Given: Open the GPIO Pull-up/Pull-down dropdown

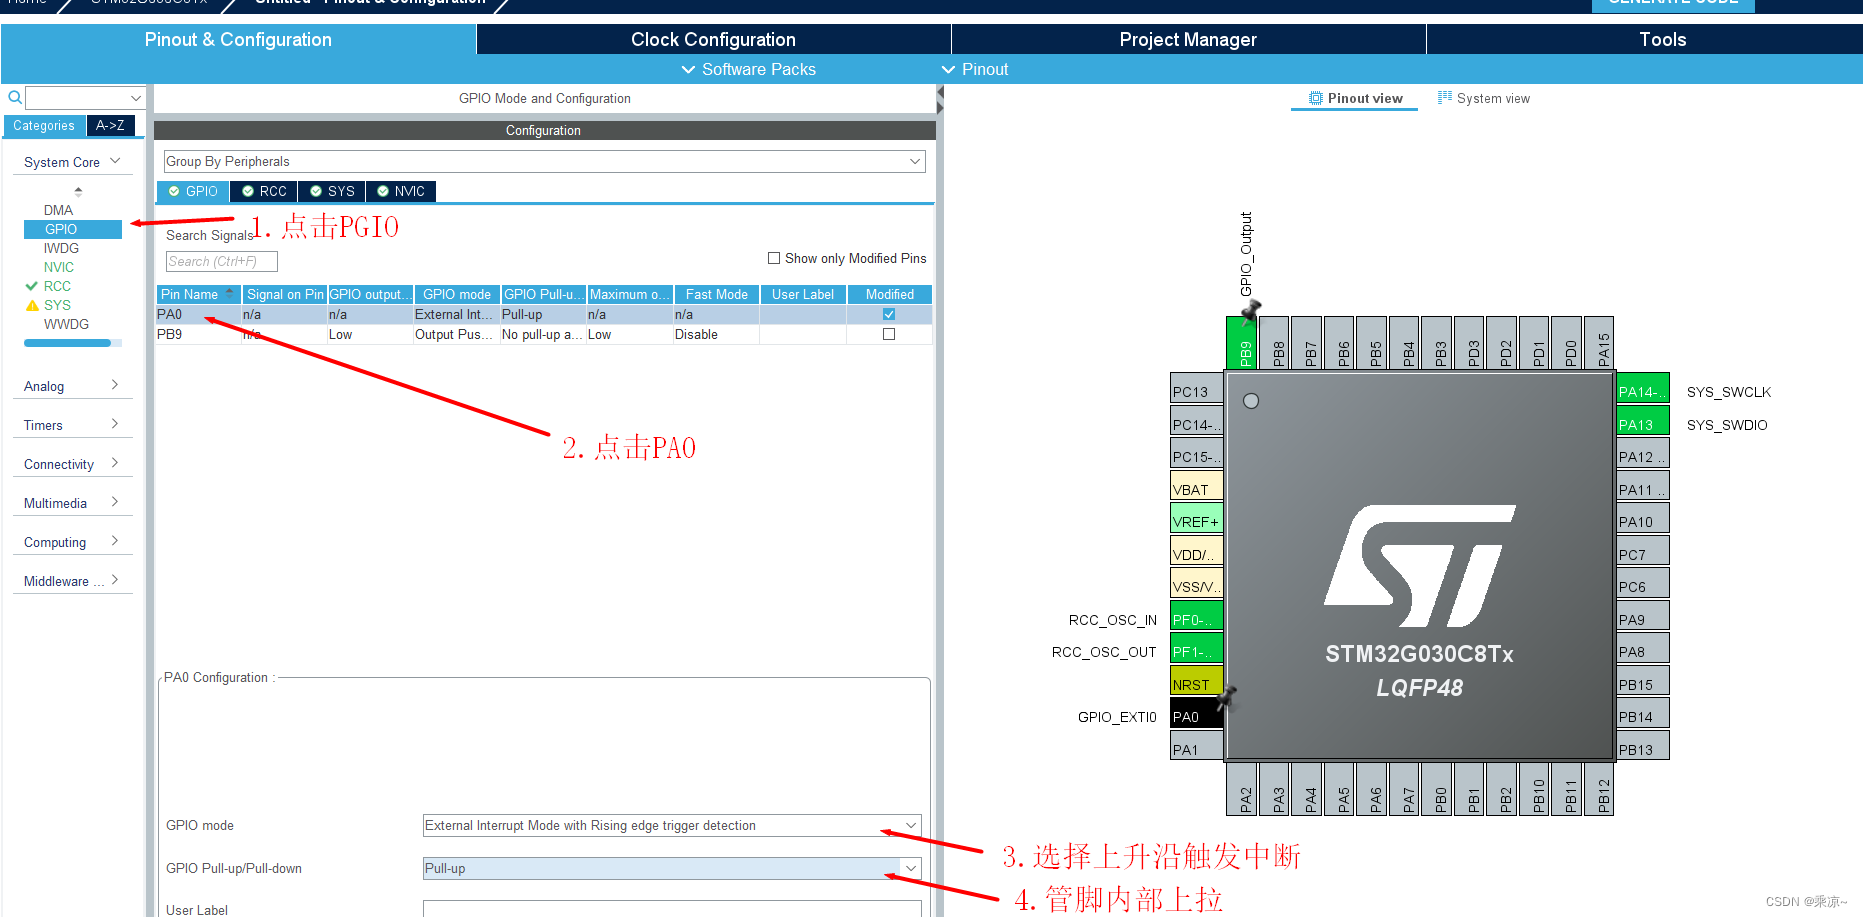Looking at the screenshot, I should pyautogui.click(x=672, y=868).
